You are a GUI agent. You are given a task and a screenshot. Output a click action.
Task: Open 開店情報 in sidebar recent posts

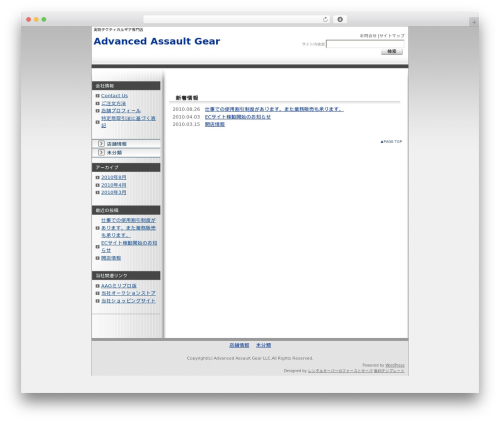111,258
